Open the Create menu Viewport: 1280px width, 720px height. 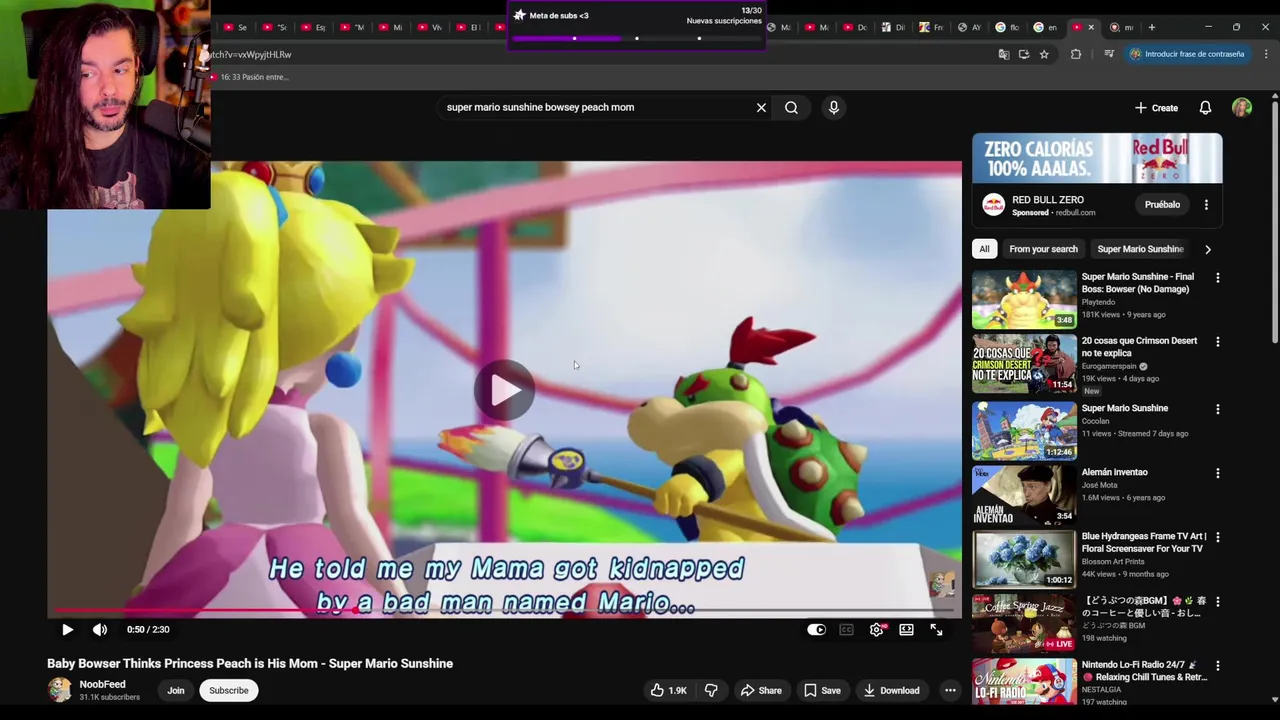(x=1156, y=108)
